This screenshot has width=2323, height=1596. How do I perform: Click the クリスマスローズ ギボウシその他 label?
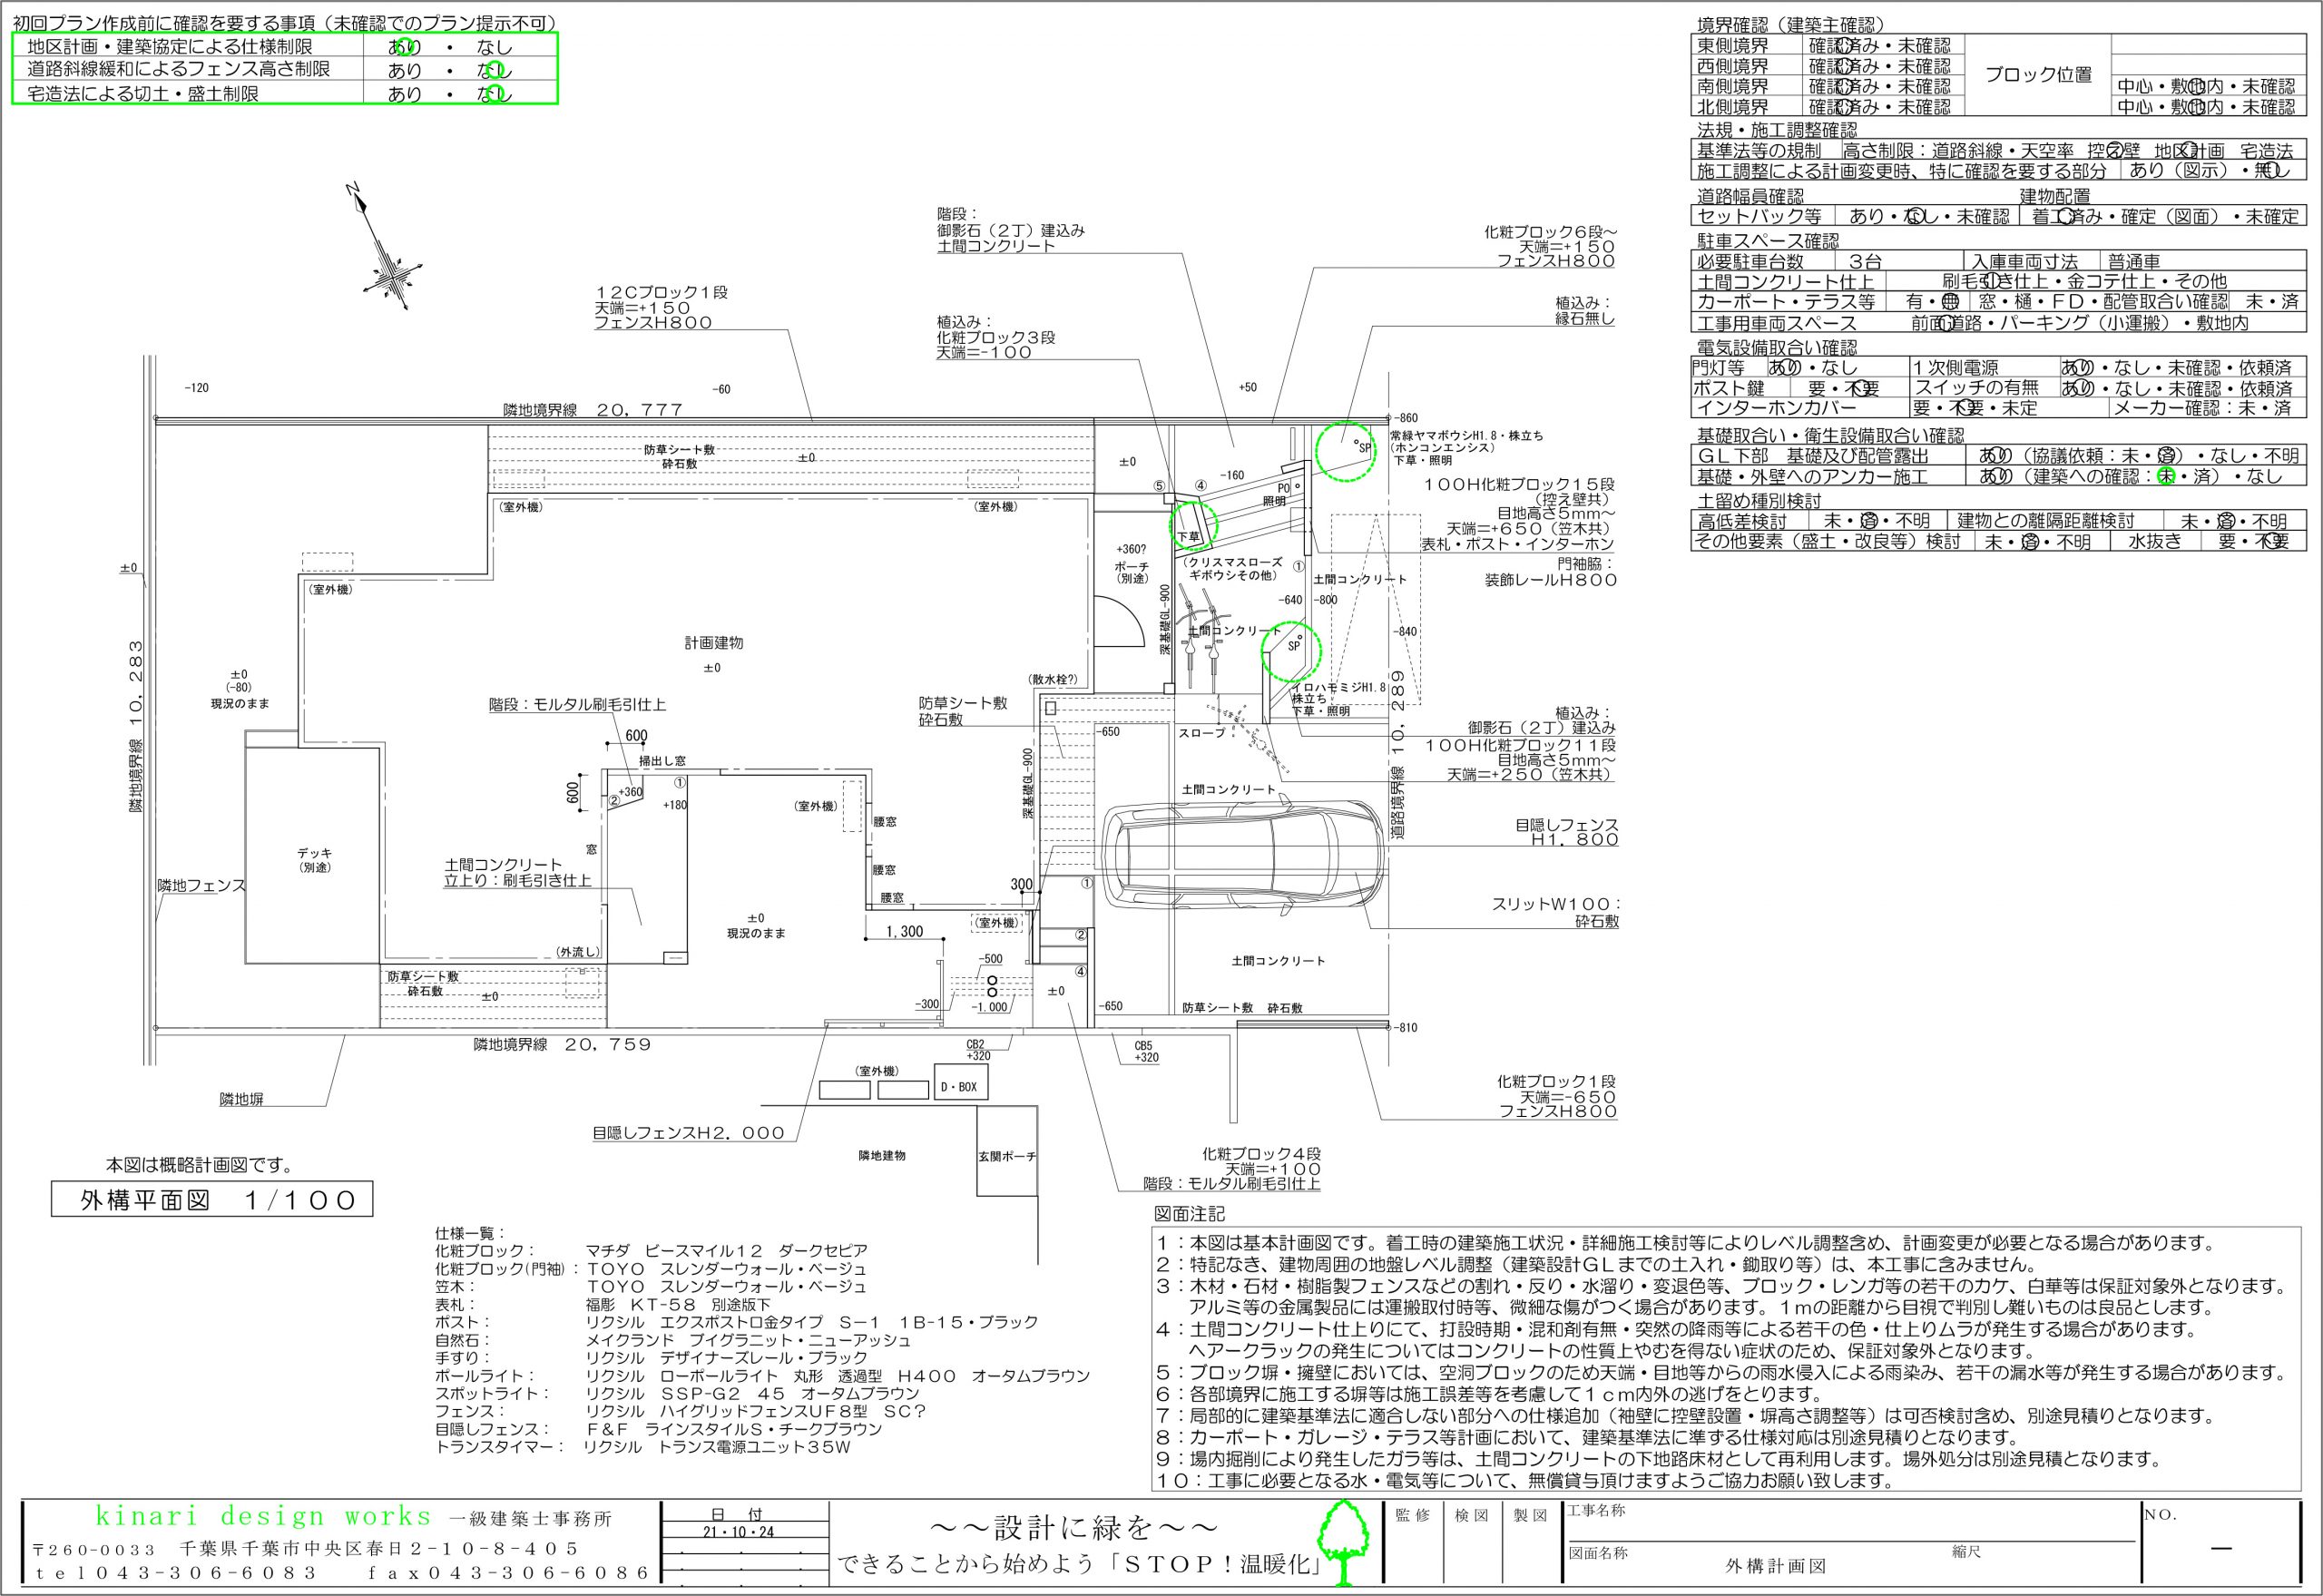(1234, 569)
